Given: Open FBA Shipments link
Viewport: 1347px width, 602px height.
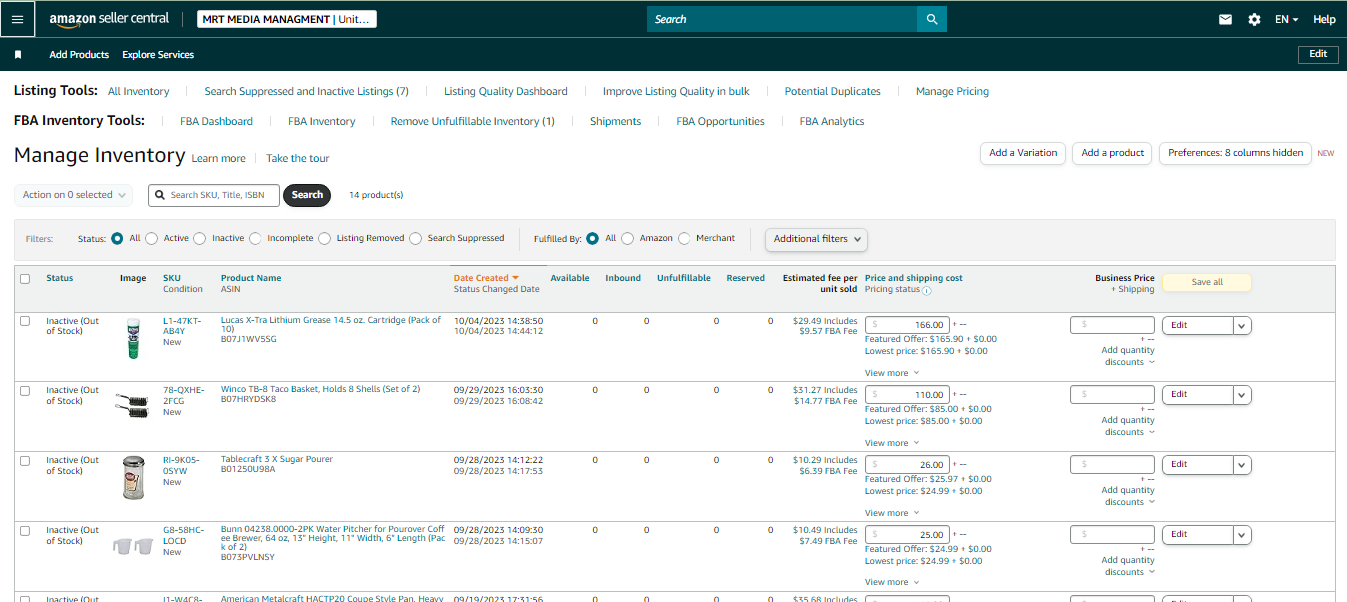Looking at the screenshot, I should click(x=615, y=121).
